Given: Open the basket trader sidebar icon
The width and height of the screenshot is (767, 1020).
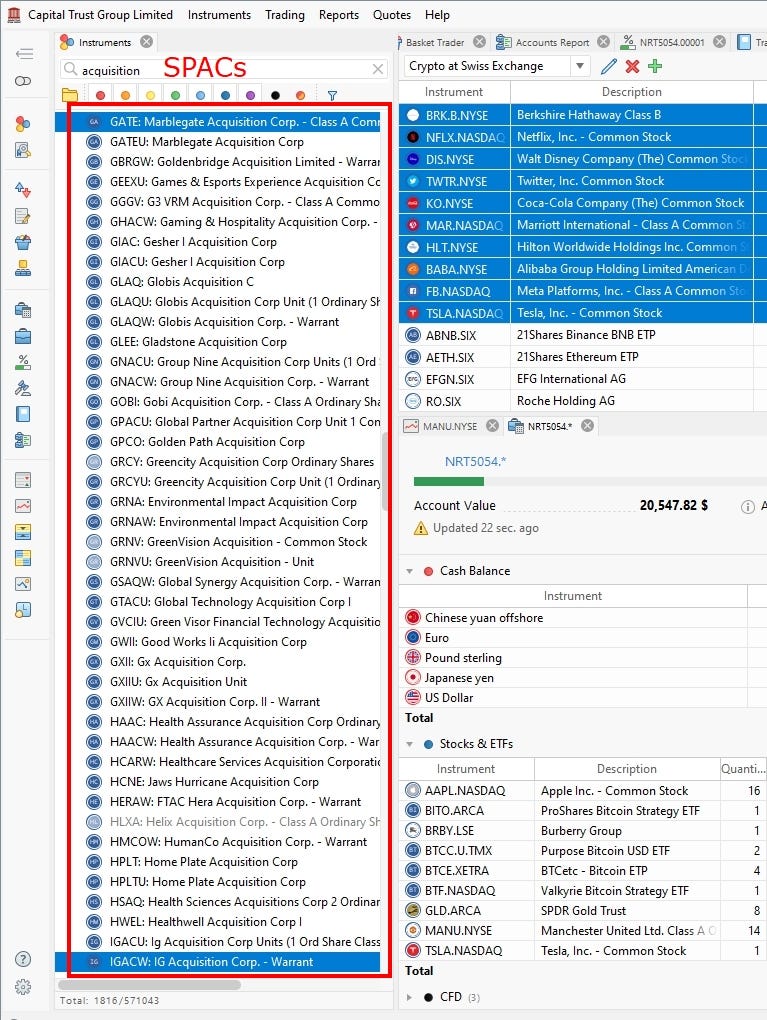Looking at the screenshot, I should (x=23, y=242).
